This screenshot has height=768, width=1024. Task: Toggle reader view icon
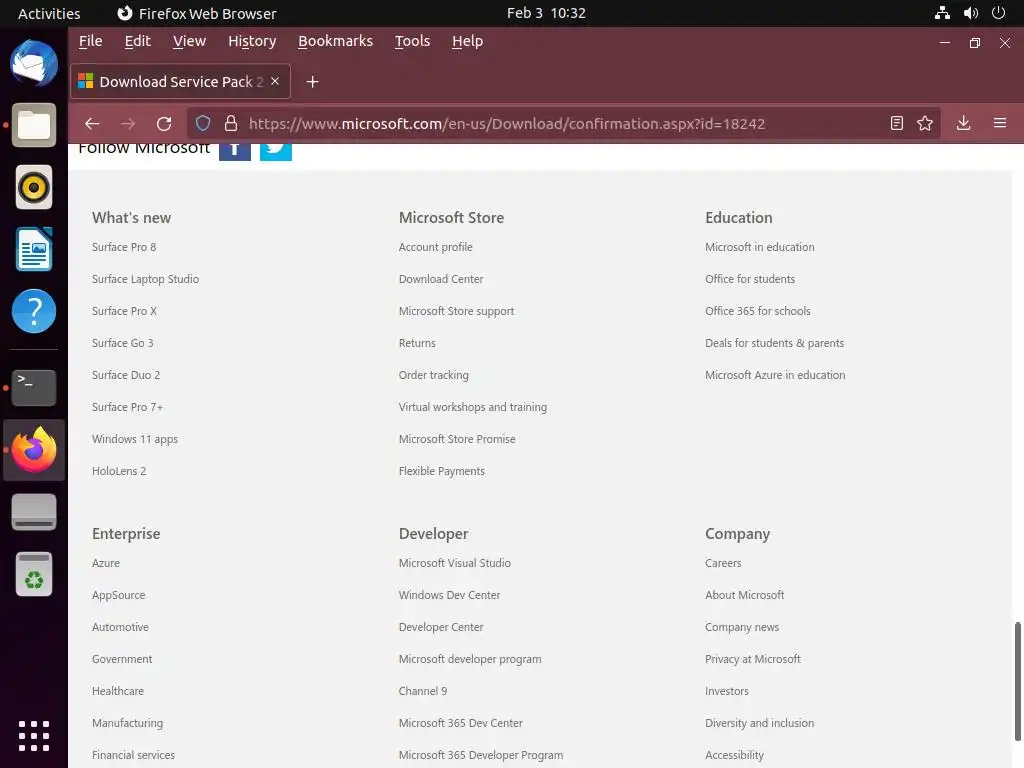coord(897,123)
